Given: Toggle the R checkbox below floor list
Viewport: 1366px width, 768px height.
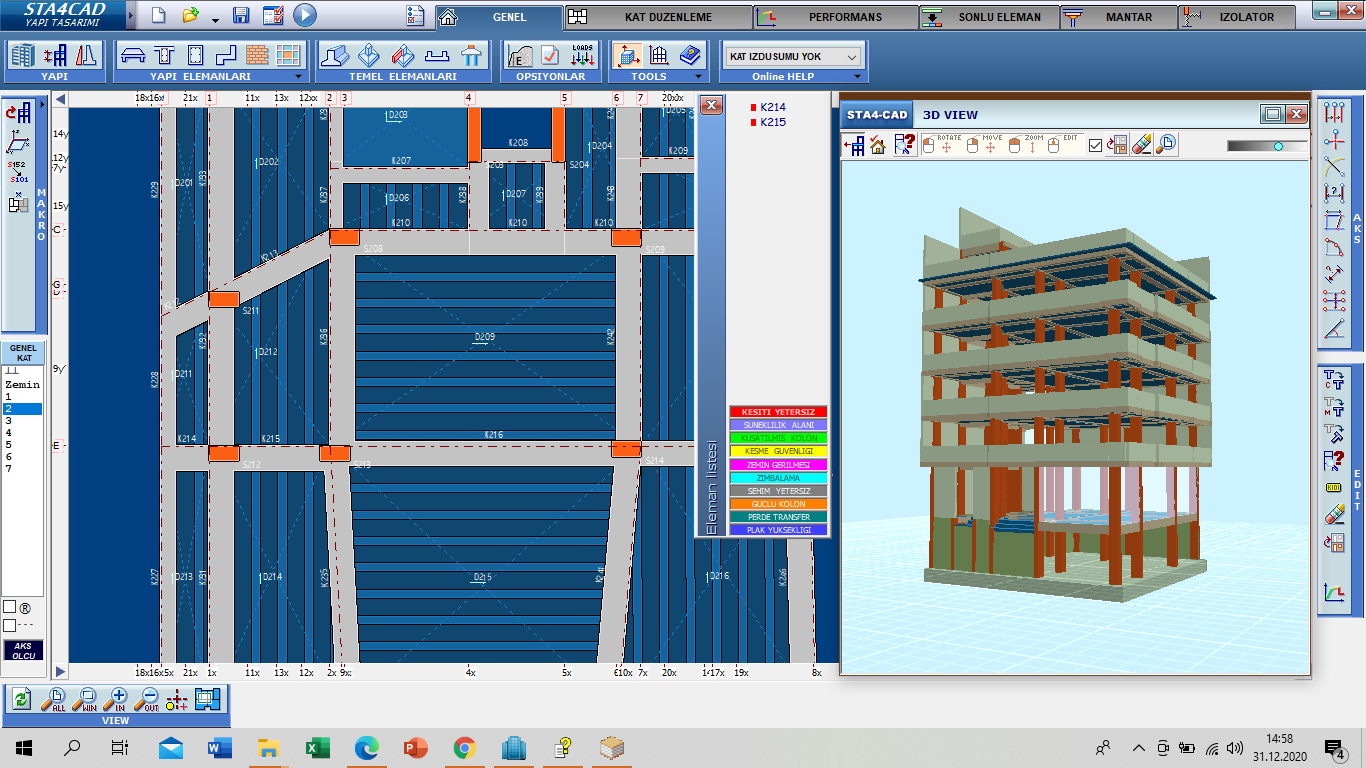Looking at the screenshot, I should pyautogui.click(x=9, y=607).
